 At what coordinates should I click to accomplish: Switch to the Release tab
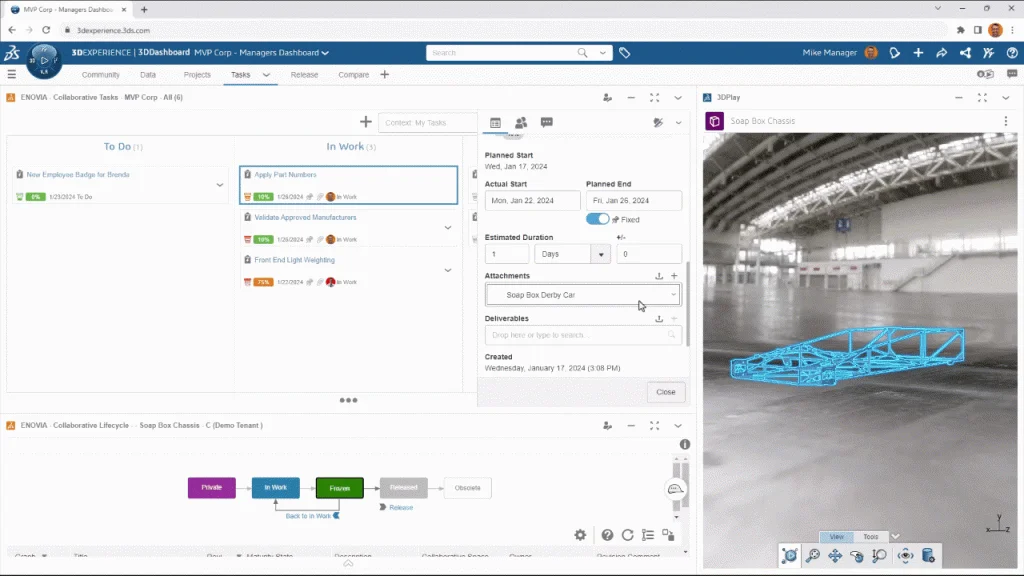tap(304, 75)
